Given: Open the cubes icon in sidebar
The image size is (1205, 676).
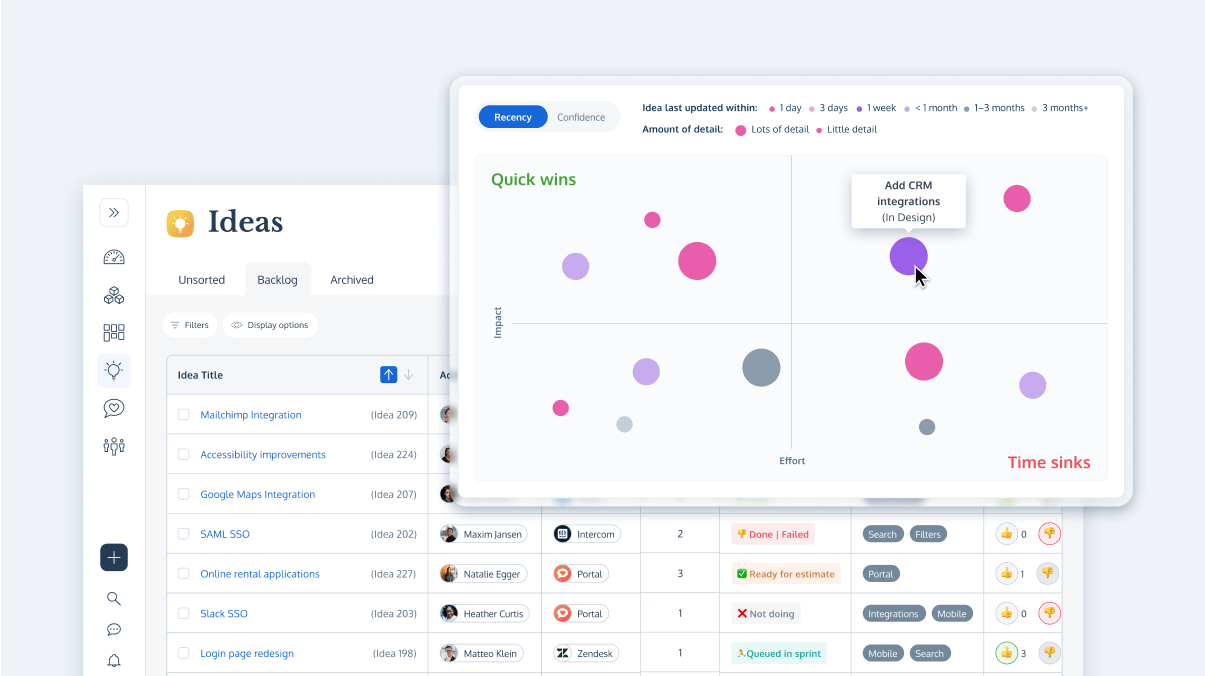Looking at the screenshot, I should click(x=114, y=295).
